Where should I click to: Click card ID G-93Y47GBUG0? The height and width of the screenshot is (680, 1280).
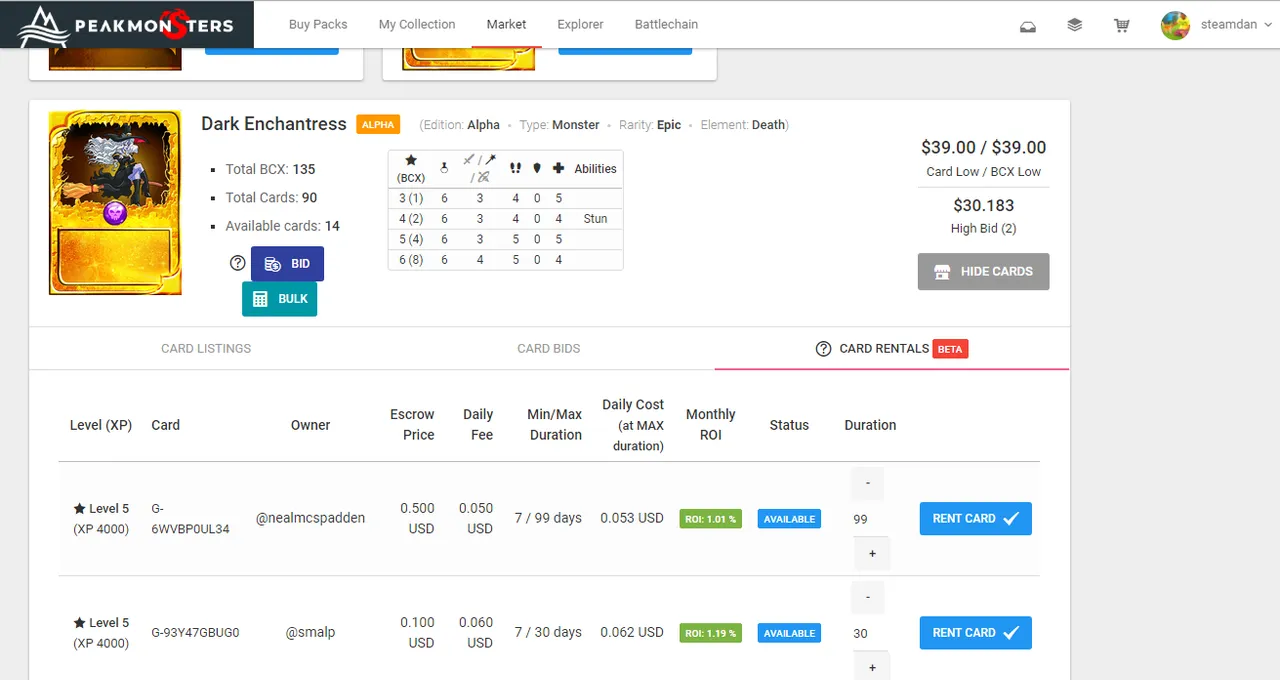[x=195, y=633]
